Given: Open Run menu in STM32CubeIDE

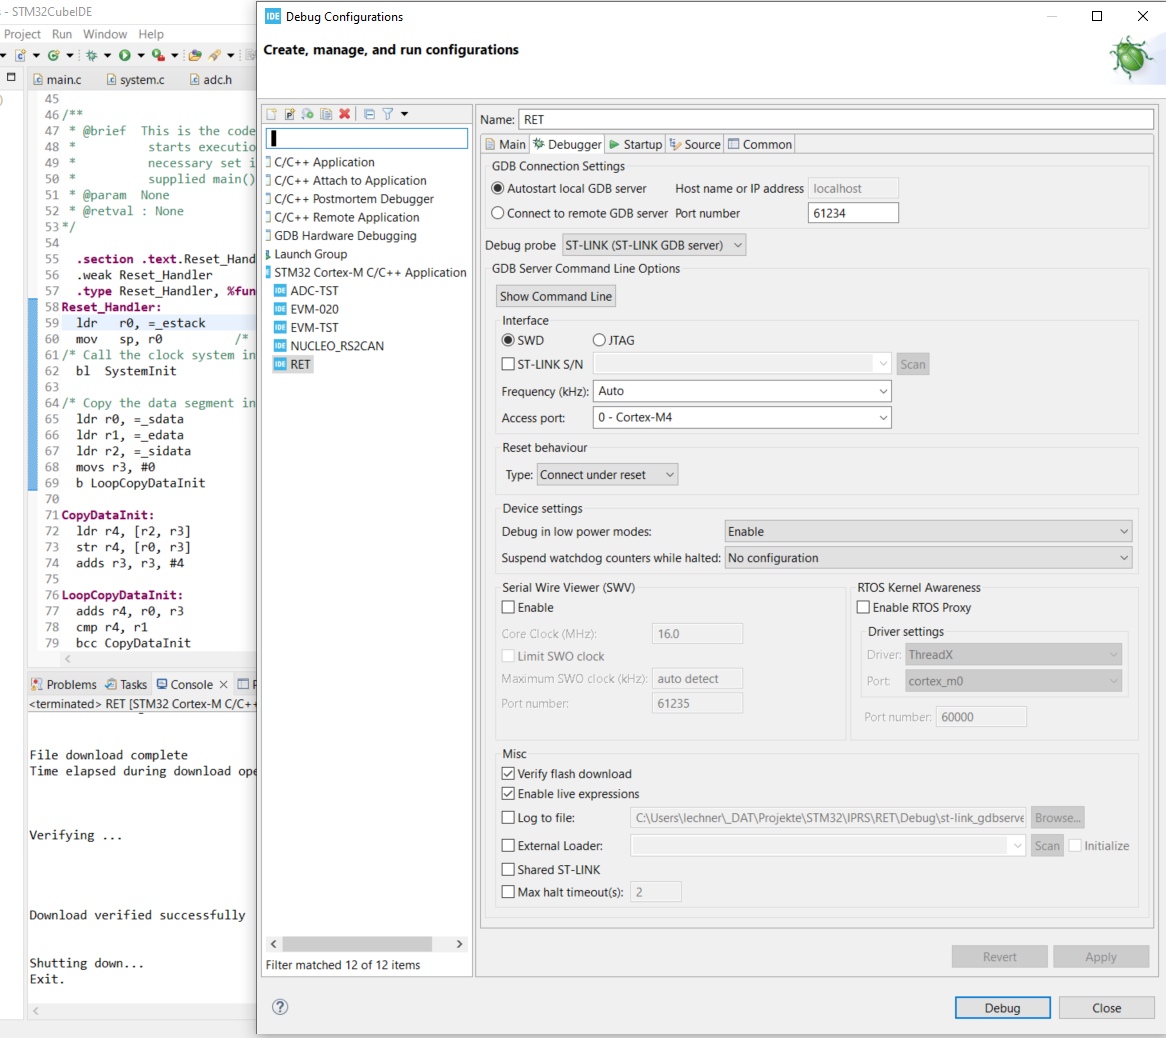Looking at the screenshot, I should pyautogui.click(x=62, y=34).
